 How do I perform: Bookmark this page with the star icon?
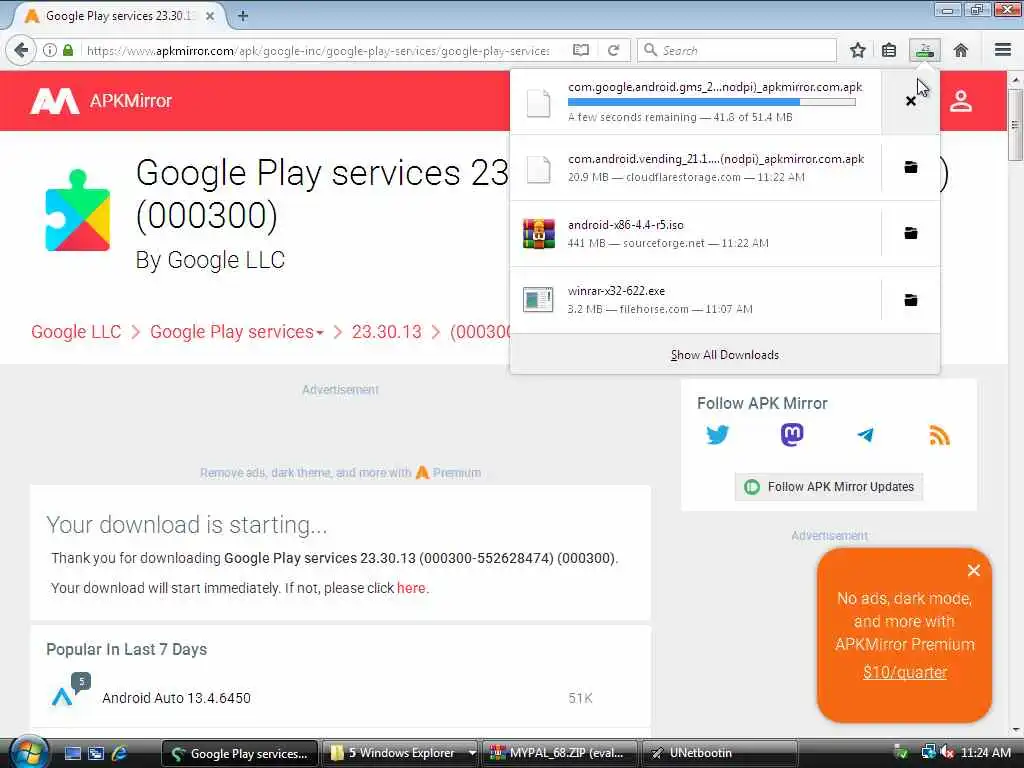point(857,50)
